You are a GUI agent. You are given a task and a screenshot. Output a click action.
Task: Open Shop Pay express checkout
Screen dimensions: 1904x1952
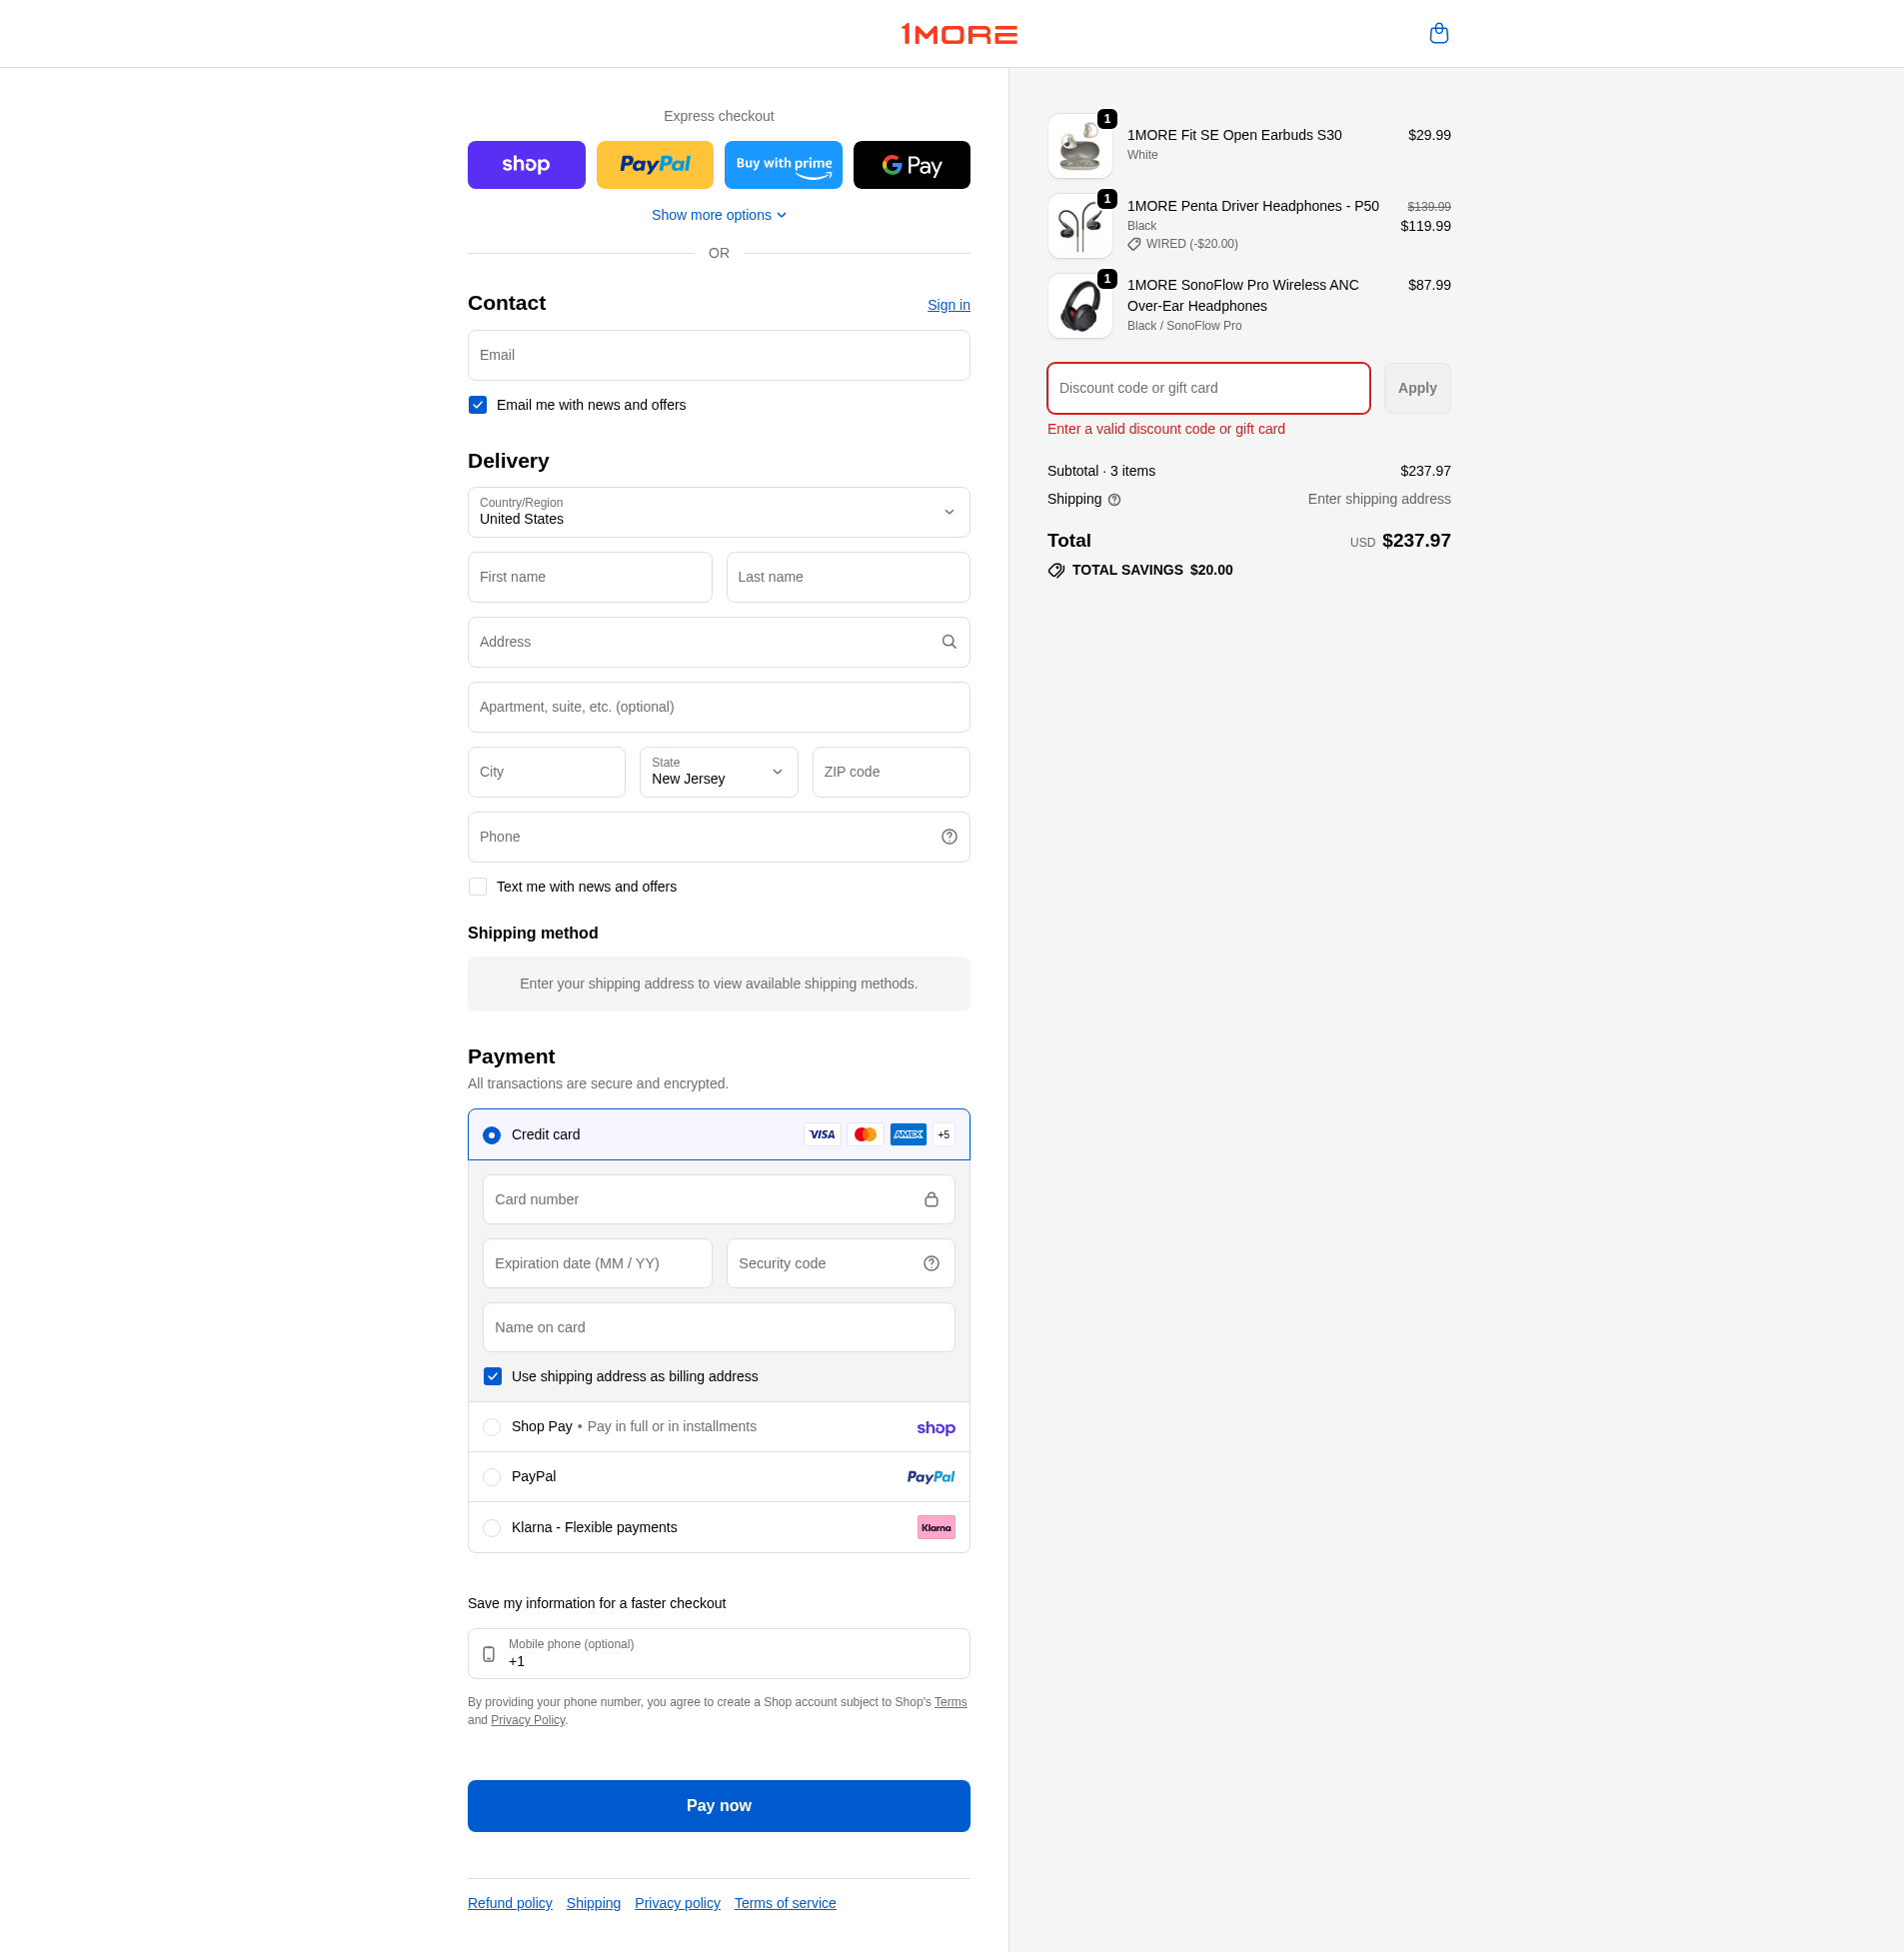(526, 164)
